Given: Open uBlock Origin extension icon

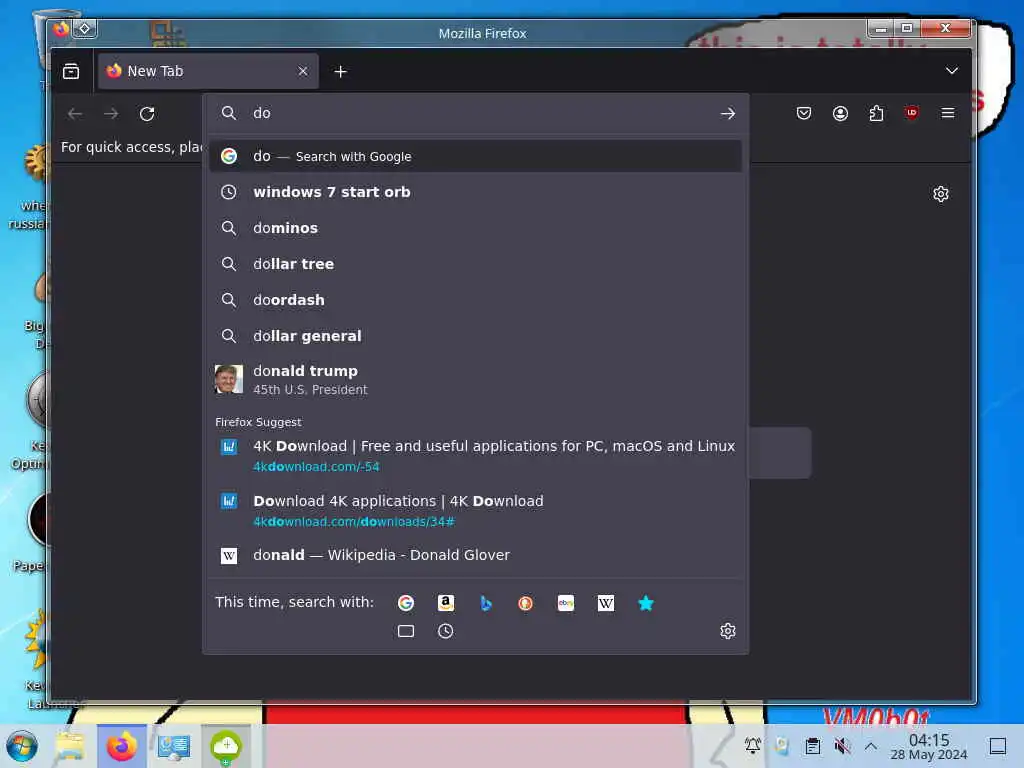Looking at the screenshot, I should click(x=912, y=114).
